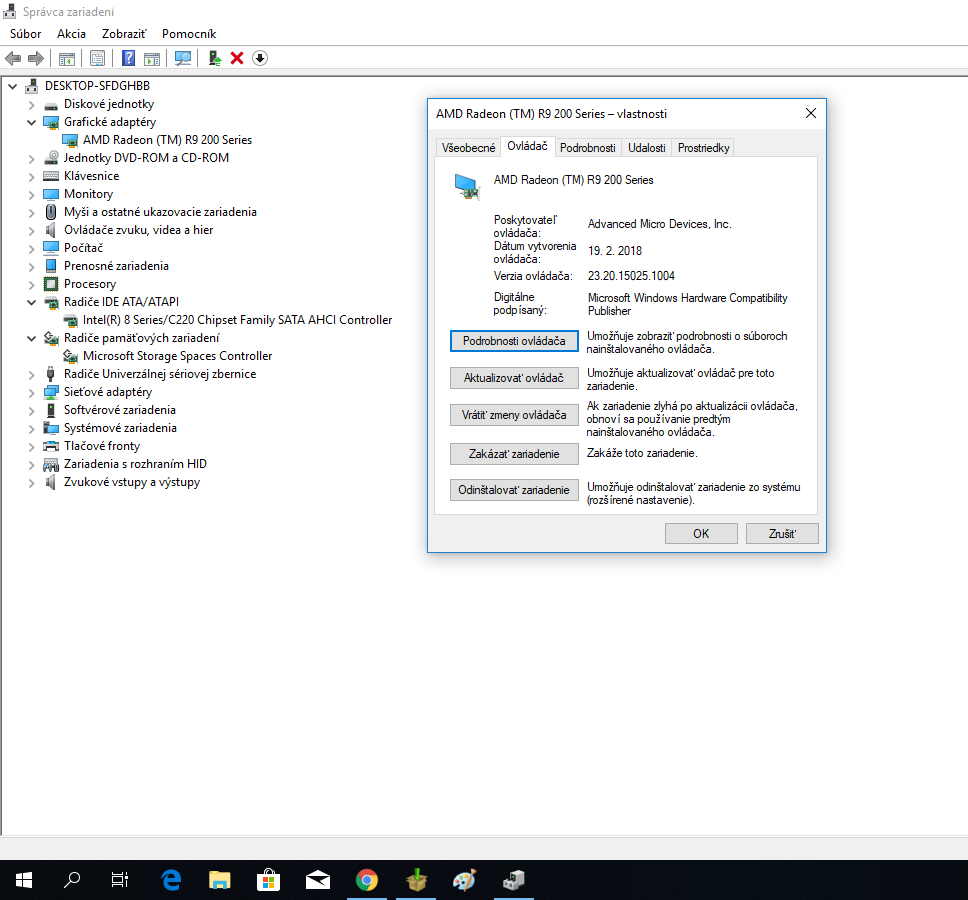Click Podrobnosti ovládača button
This screenshot has width=968, height=900.
[x=514, y=341]
